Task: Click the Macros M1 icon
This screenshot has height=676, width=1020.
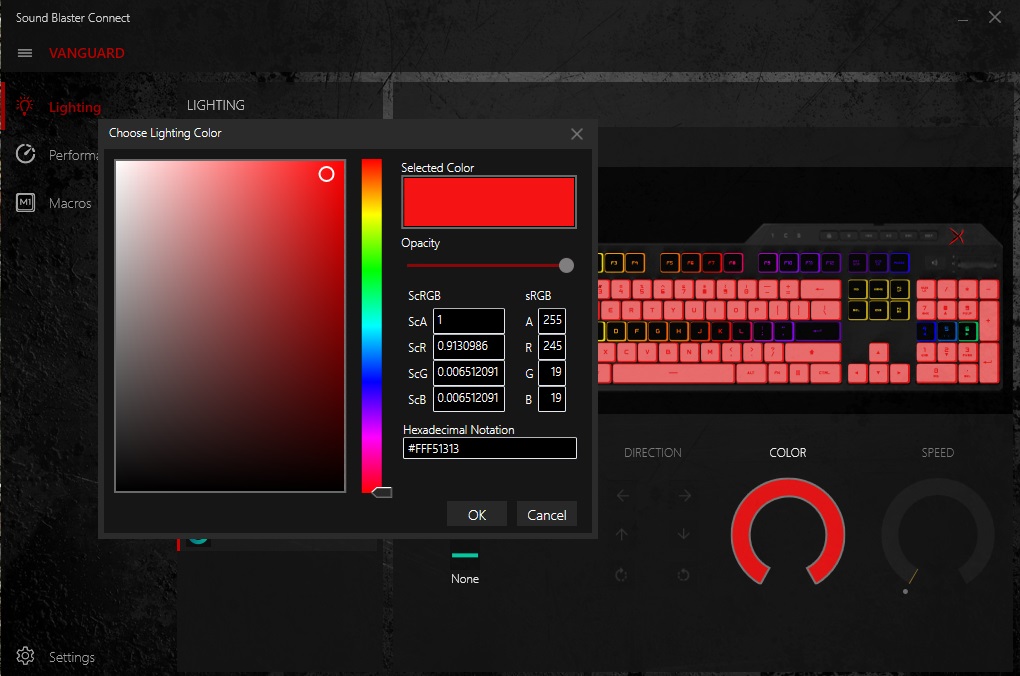Action: pyautogui.click(x=25, y=202)
